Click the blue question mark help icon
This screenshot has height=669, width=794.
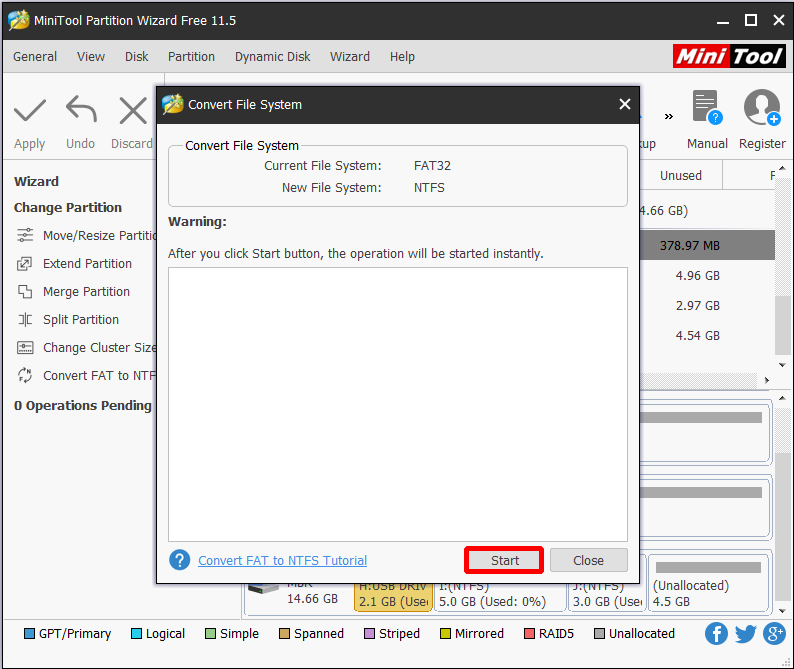click(x=179, y=560)
